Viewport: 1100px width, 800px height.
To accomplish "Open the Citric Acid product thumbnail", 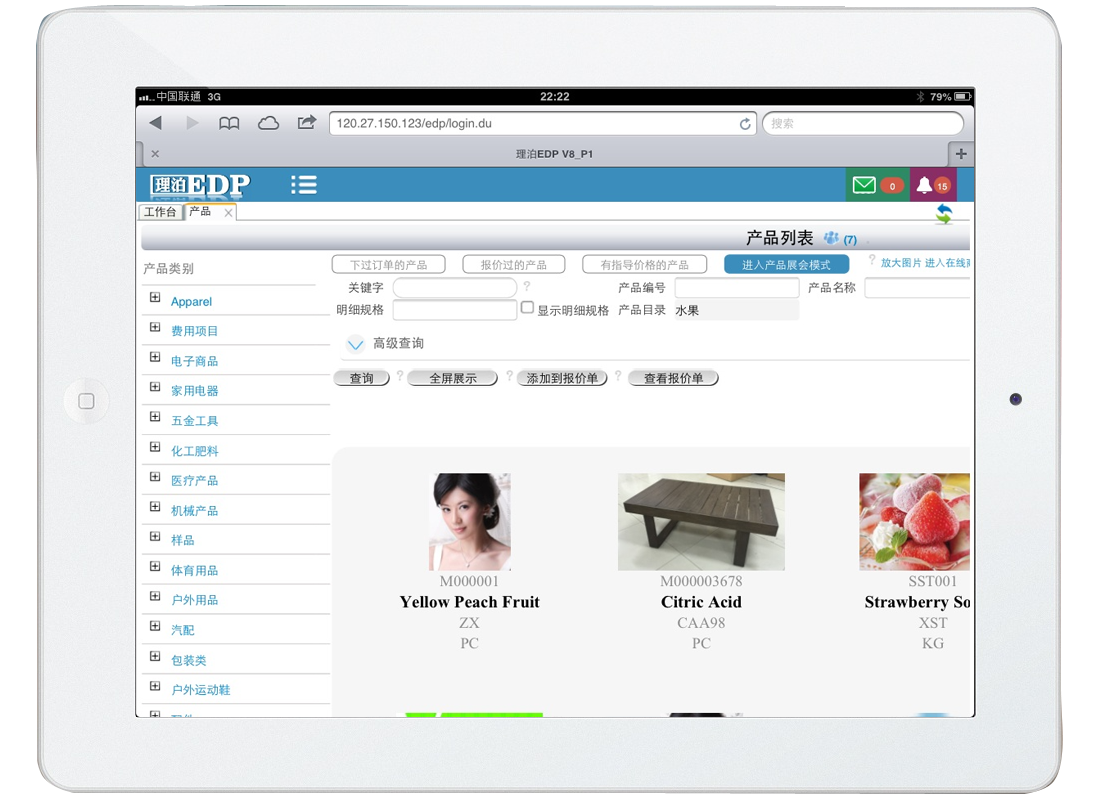I will pos(701,522).
